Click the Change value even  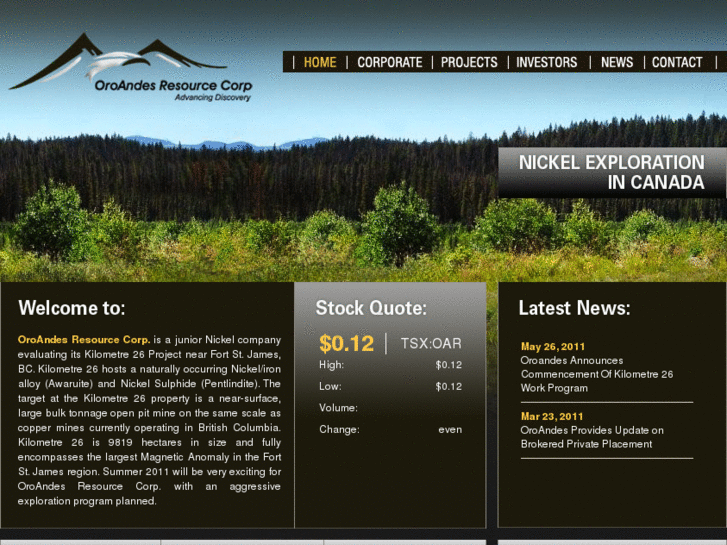450,430
